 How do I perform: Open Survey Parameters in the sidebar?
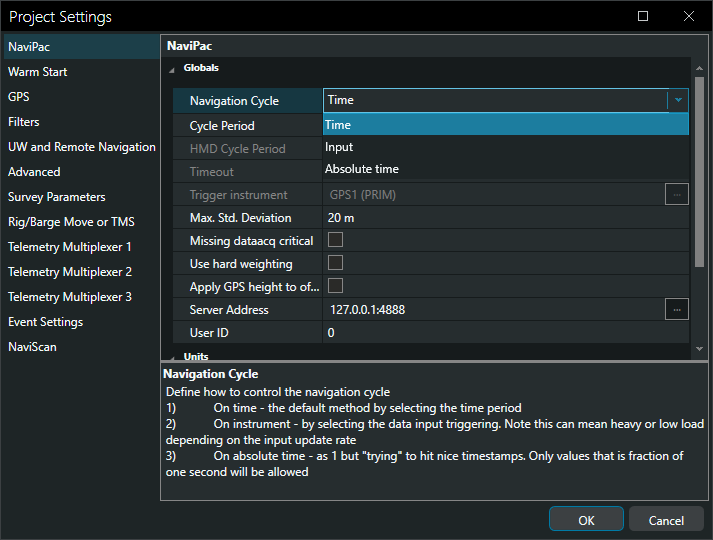81,197
